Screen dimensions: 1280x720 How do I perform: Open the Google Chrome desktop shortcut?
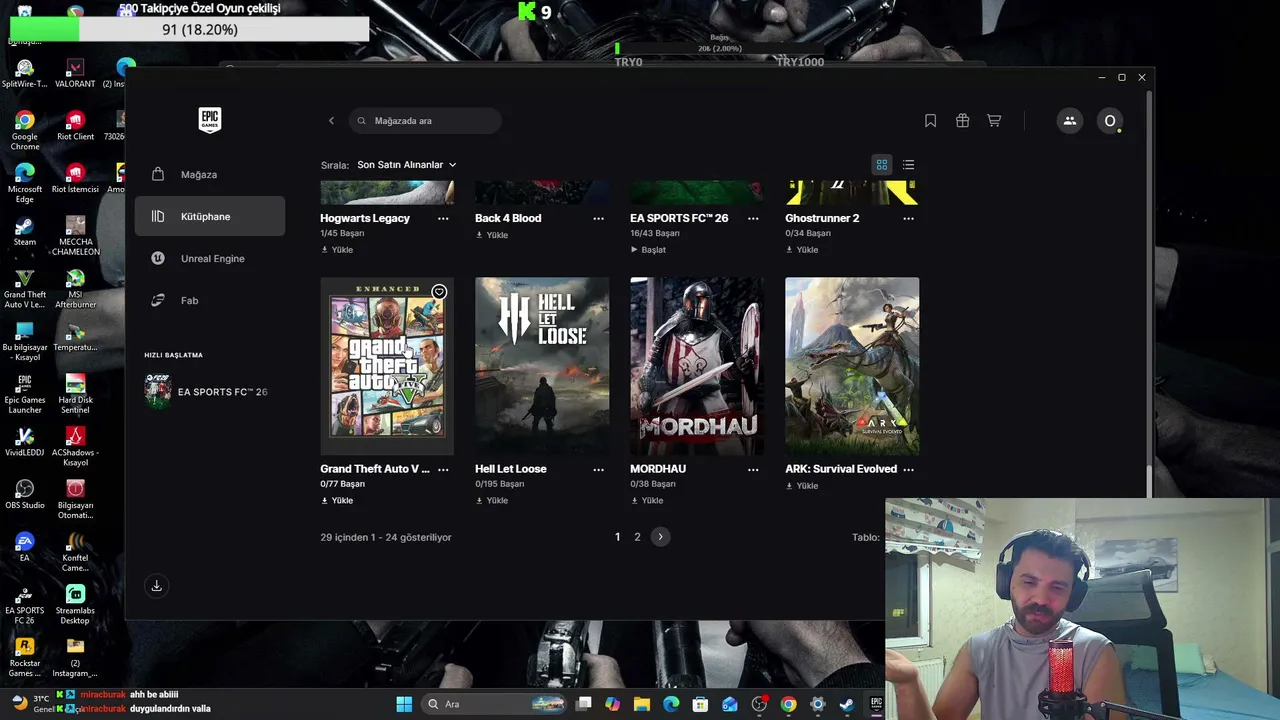[25, 131]
